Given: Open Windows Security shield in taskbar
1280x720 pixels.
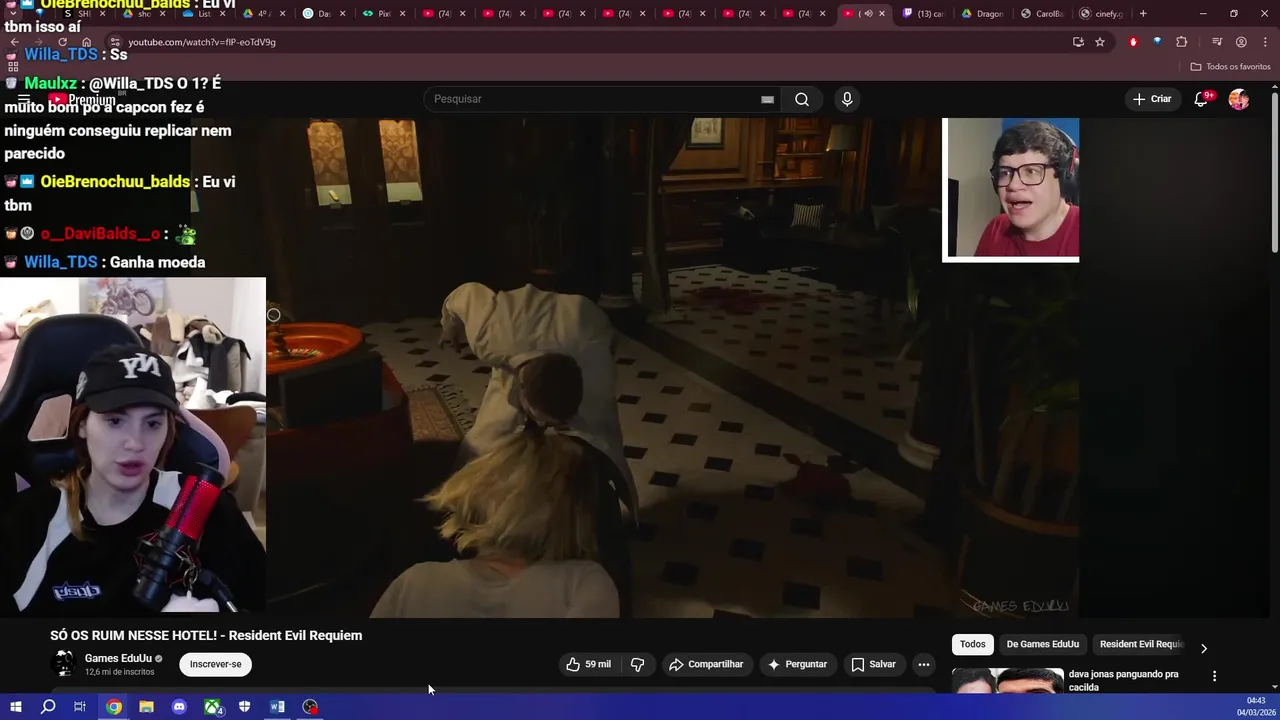Looking at the screenshot, I should click(x=244, y=707).
